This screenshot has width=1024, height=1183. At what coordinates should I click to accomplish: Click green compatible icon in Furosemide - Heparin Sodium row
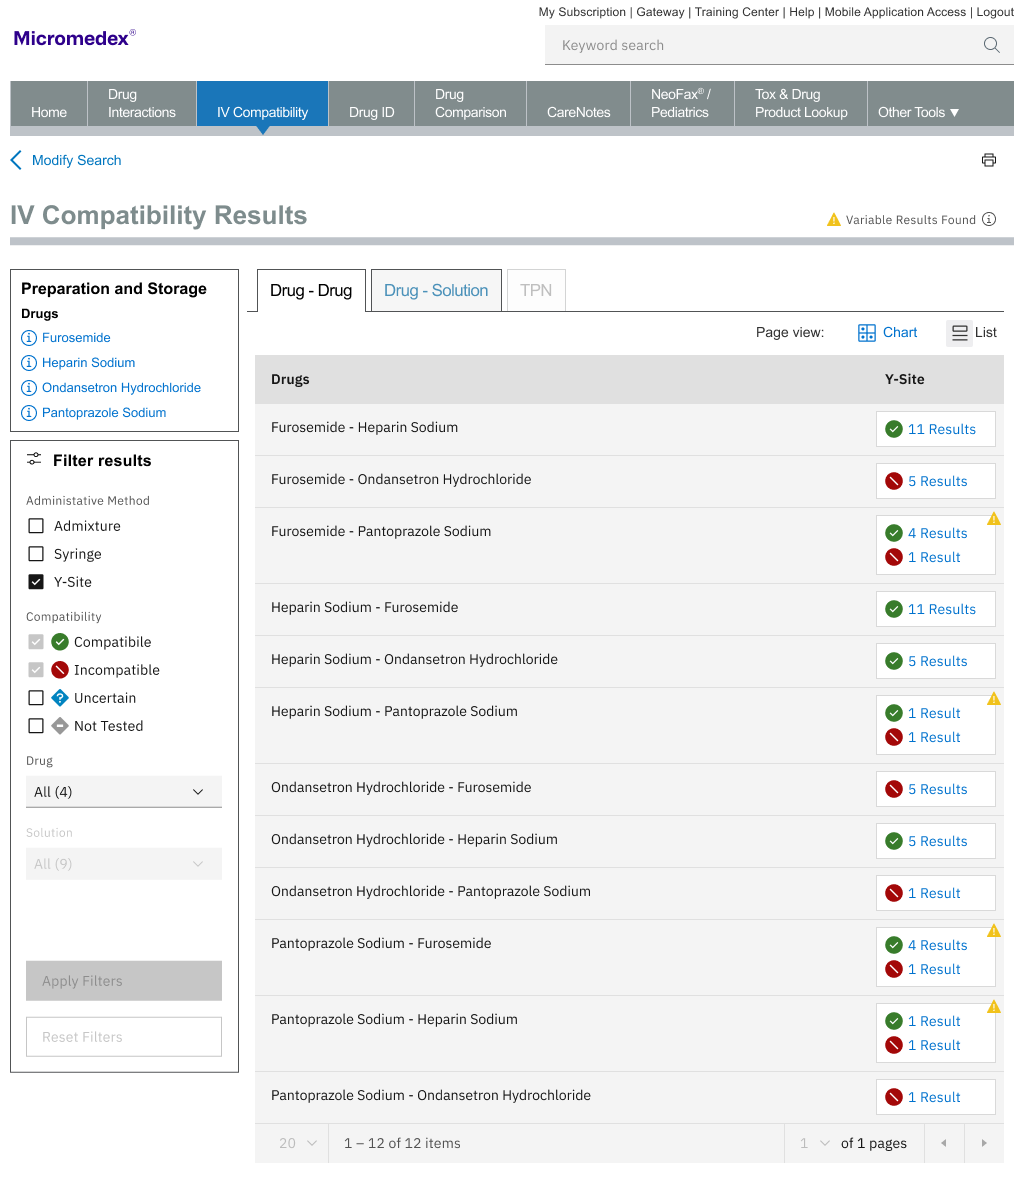(x=893, y=429)
